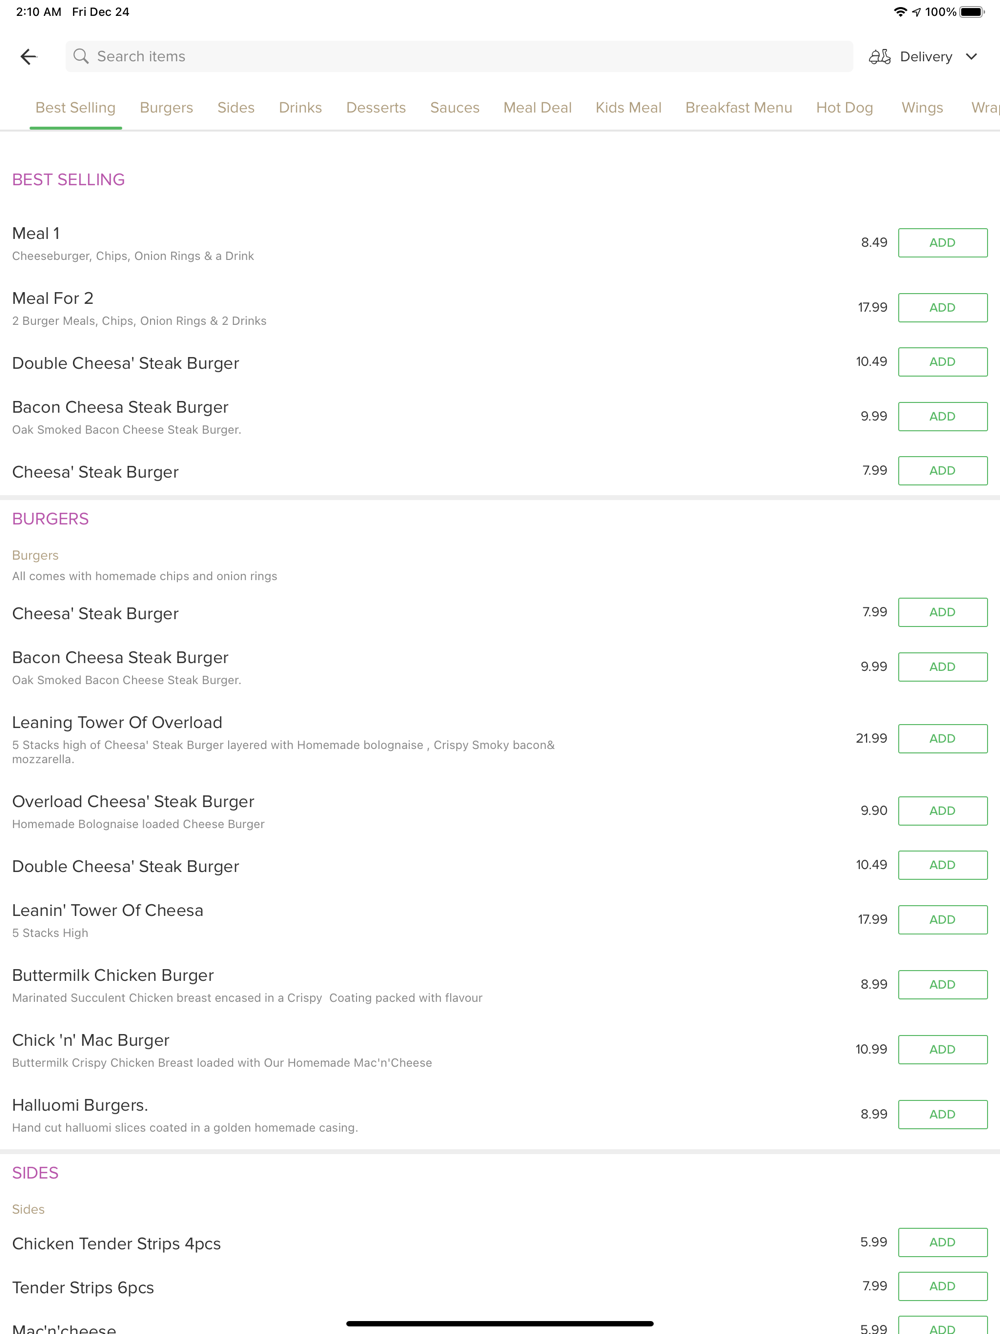Tap the back arrow icon

28,57
